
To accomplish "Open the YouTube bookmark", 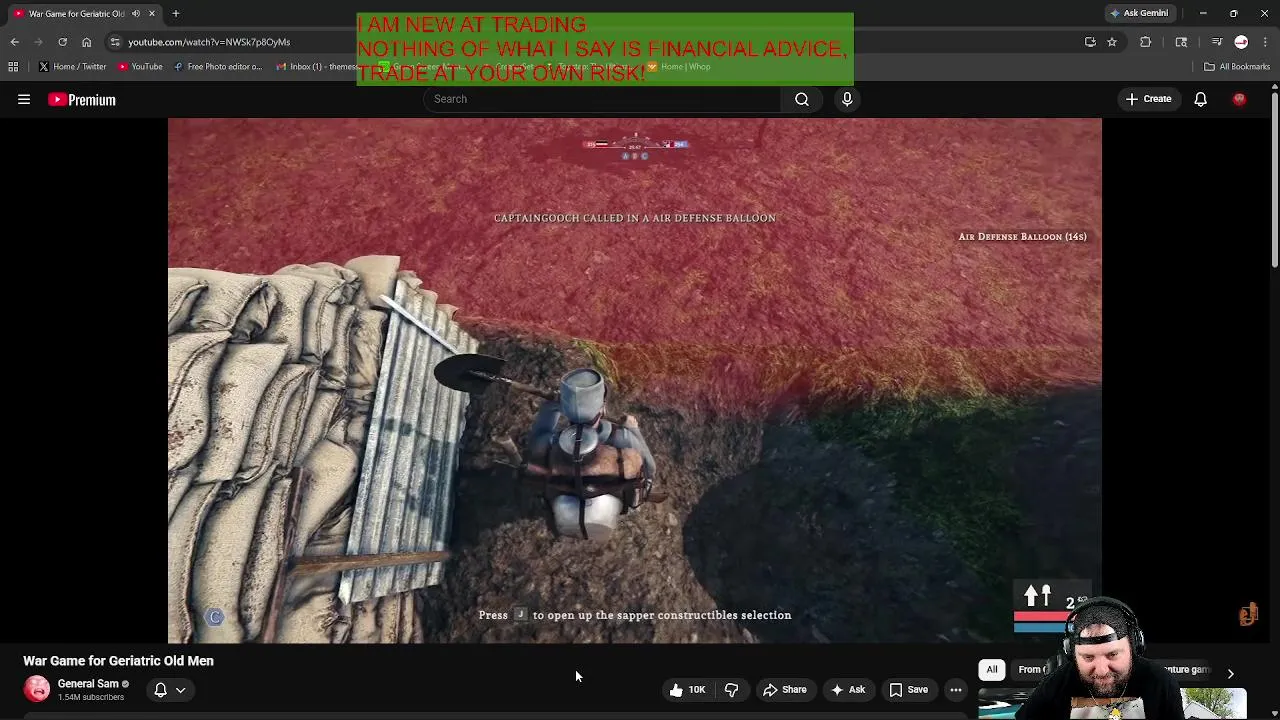I will [140, 67].
